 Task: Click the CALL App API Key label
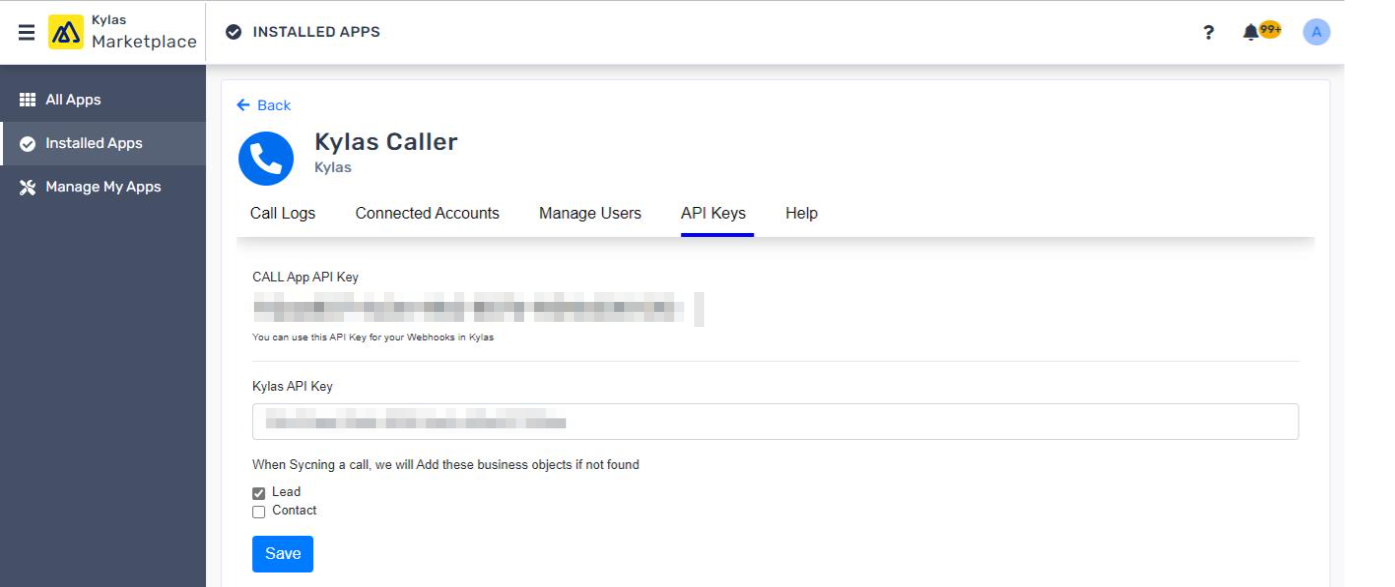305,277
